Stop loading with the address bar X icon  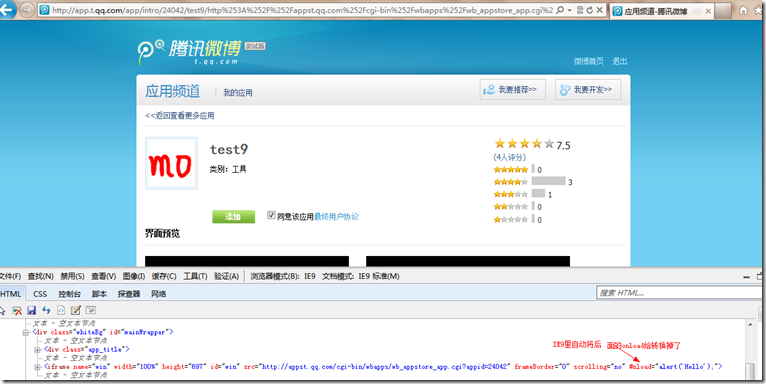point(600,10)
